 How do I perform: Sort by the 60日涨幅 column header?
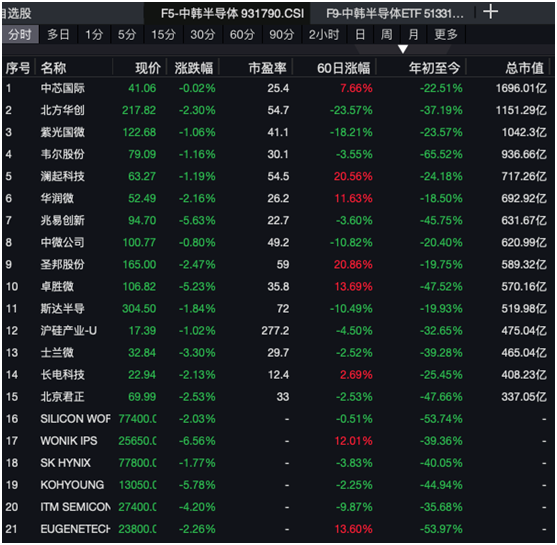343,68
